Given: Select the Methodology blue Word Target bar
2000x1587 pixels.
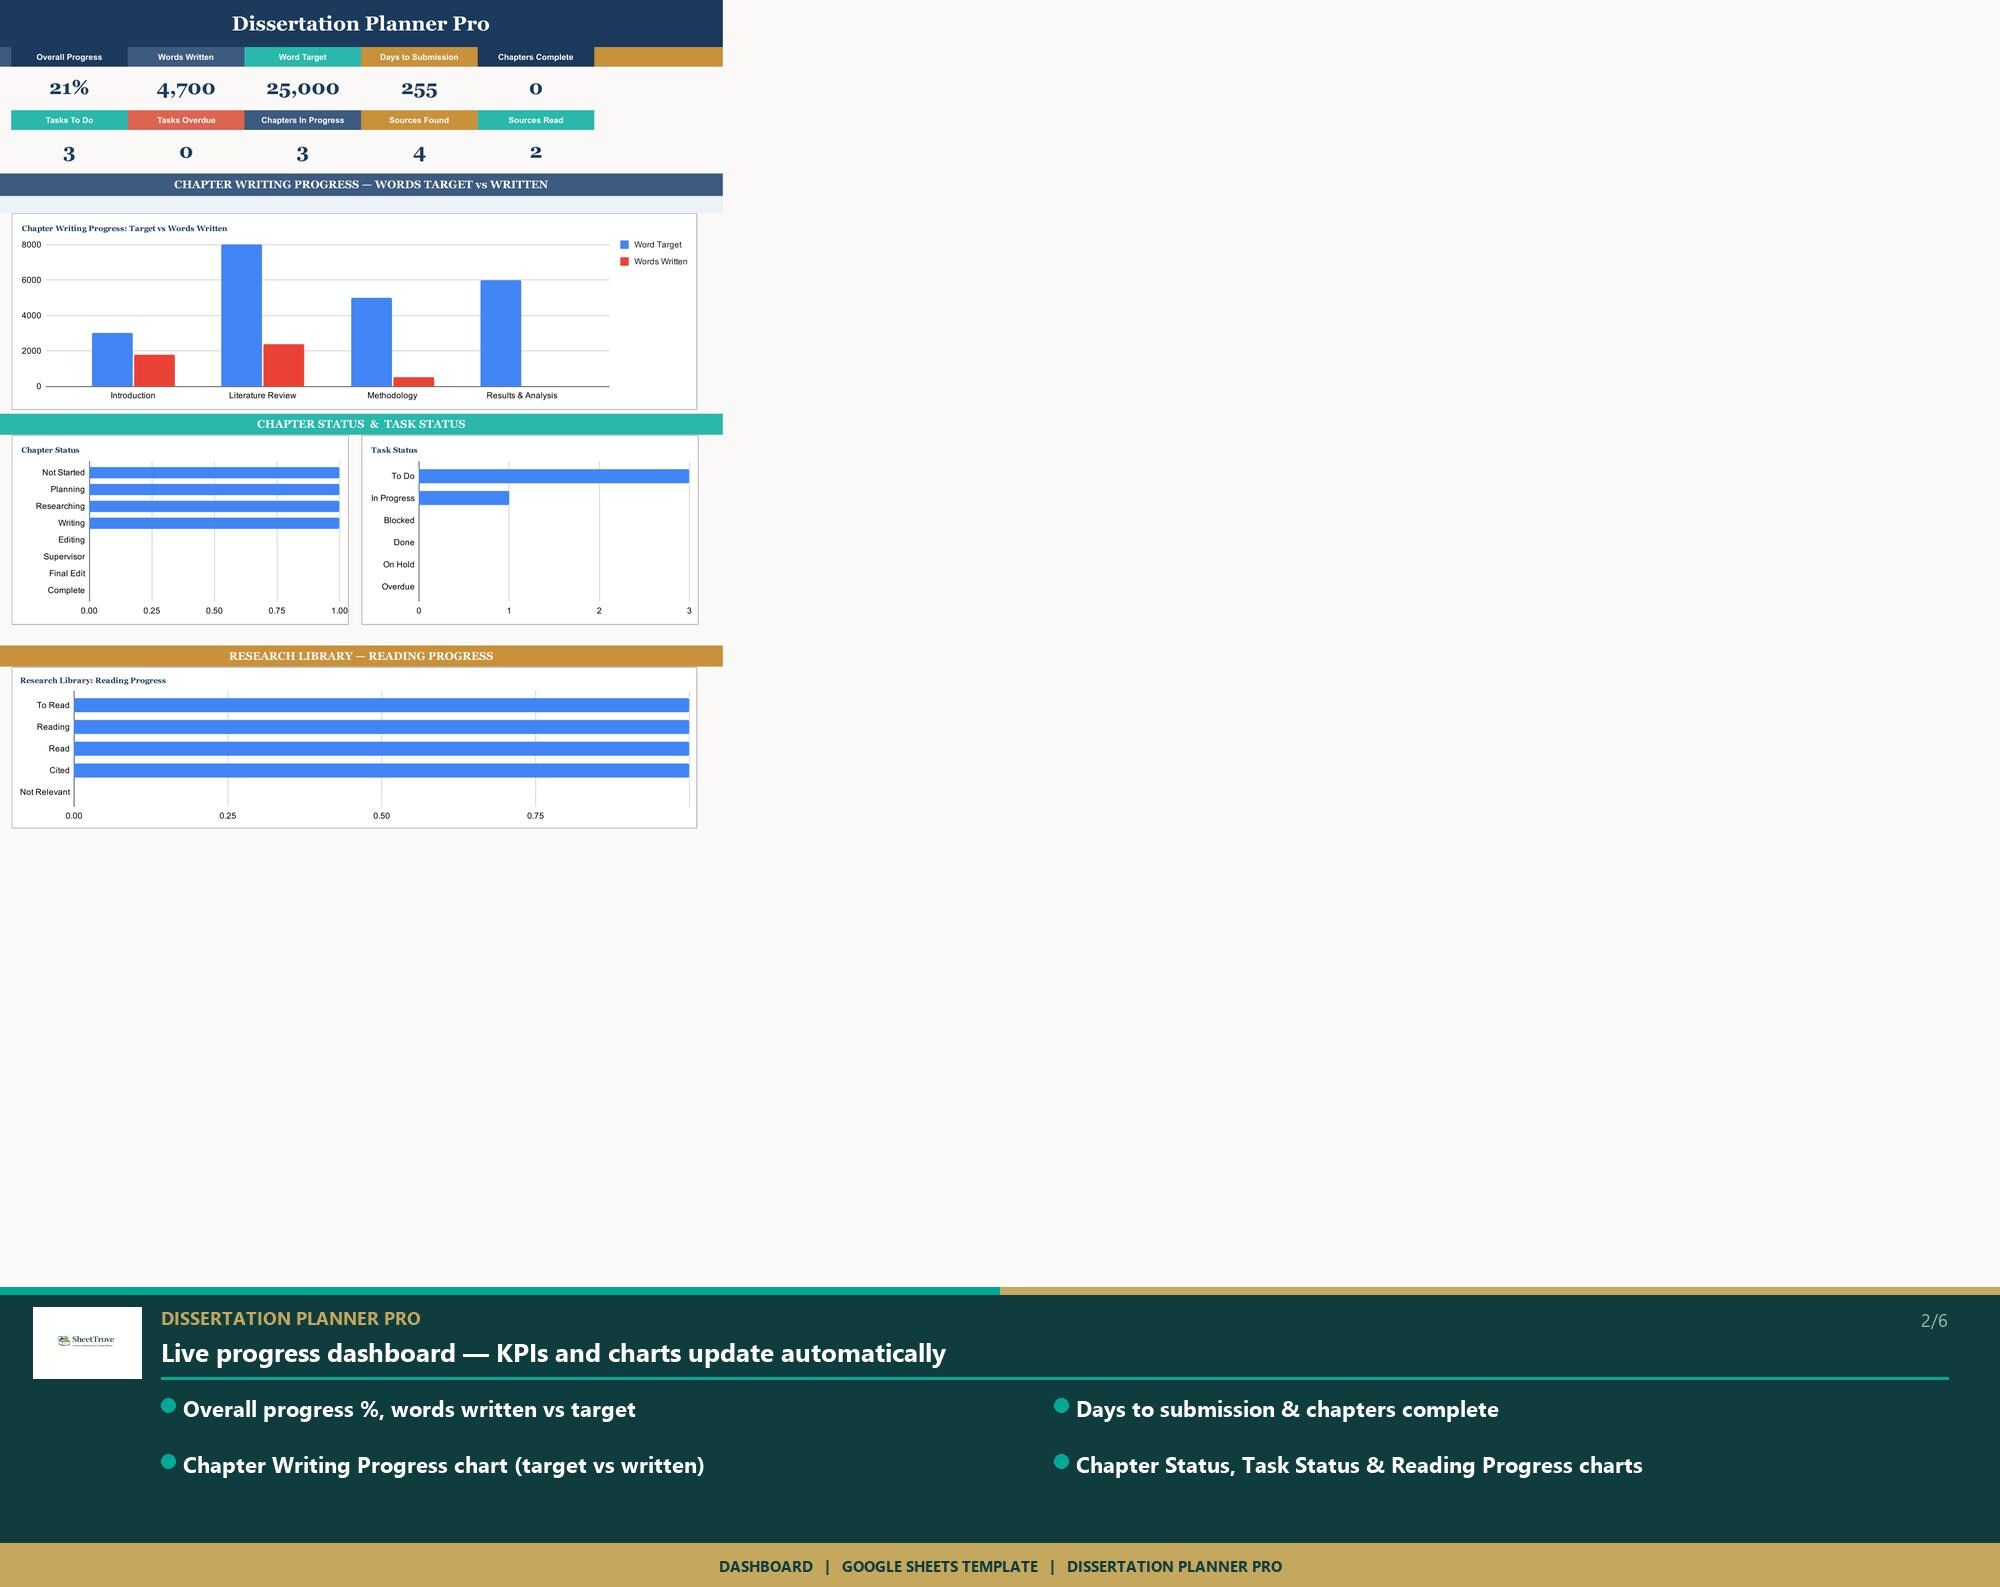Looking at the screenshot, I should (371, 342).
